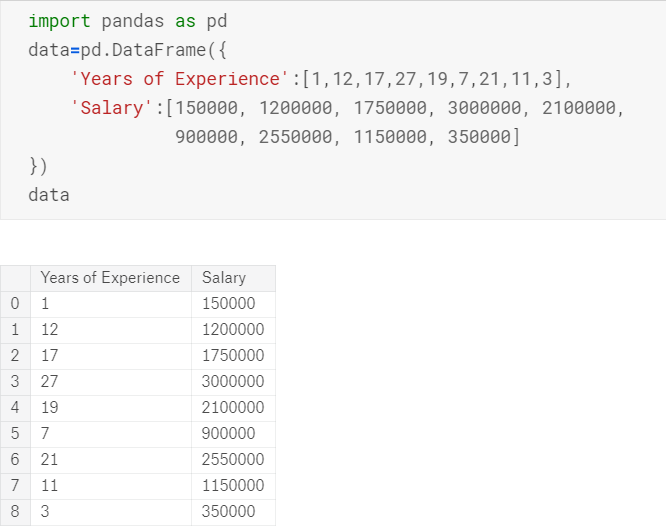Click experience value 21 in table row 6
The width and height of the screenshot is (666, 527).
pyautogui.click(x=49, y=460)
